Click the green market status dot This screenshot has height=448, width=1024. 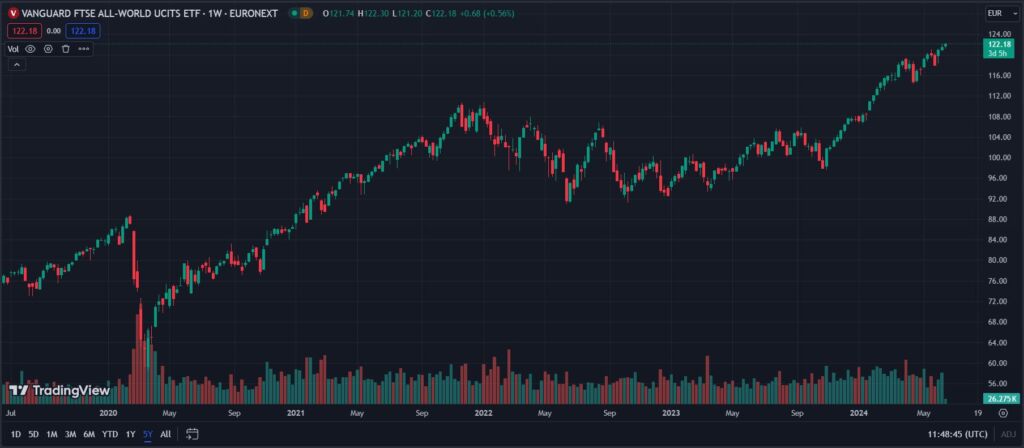point(292,13)
